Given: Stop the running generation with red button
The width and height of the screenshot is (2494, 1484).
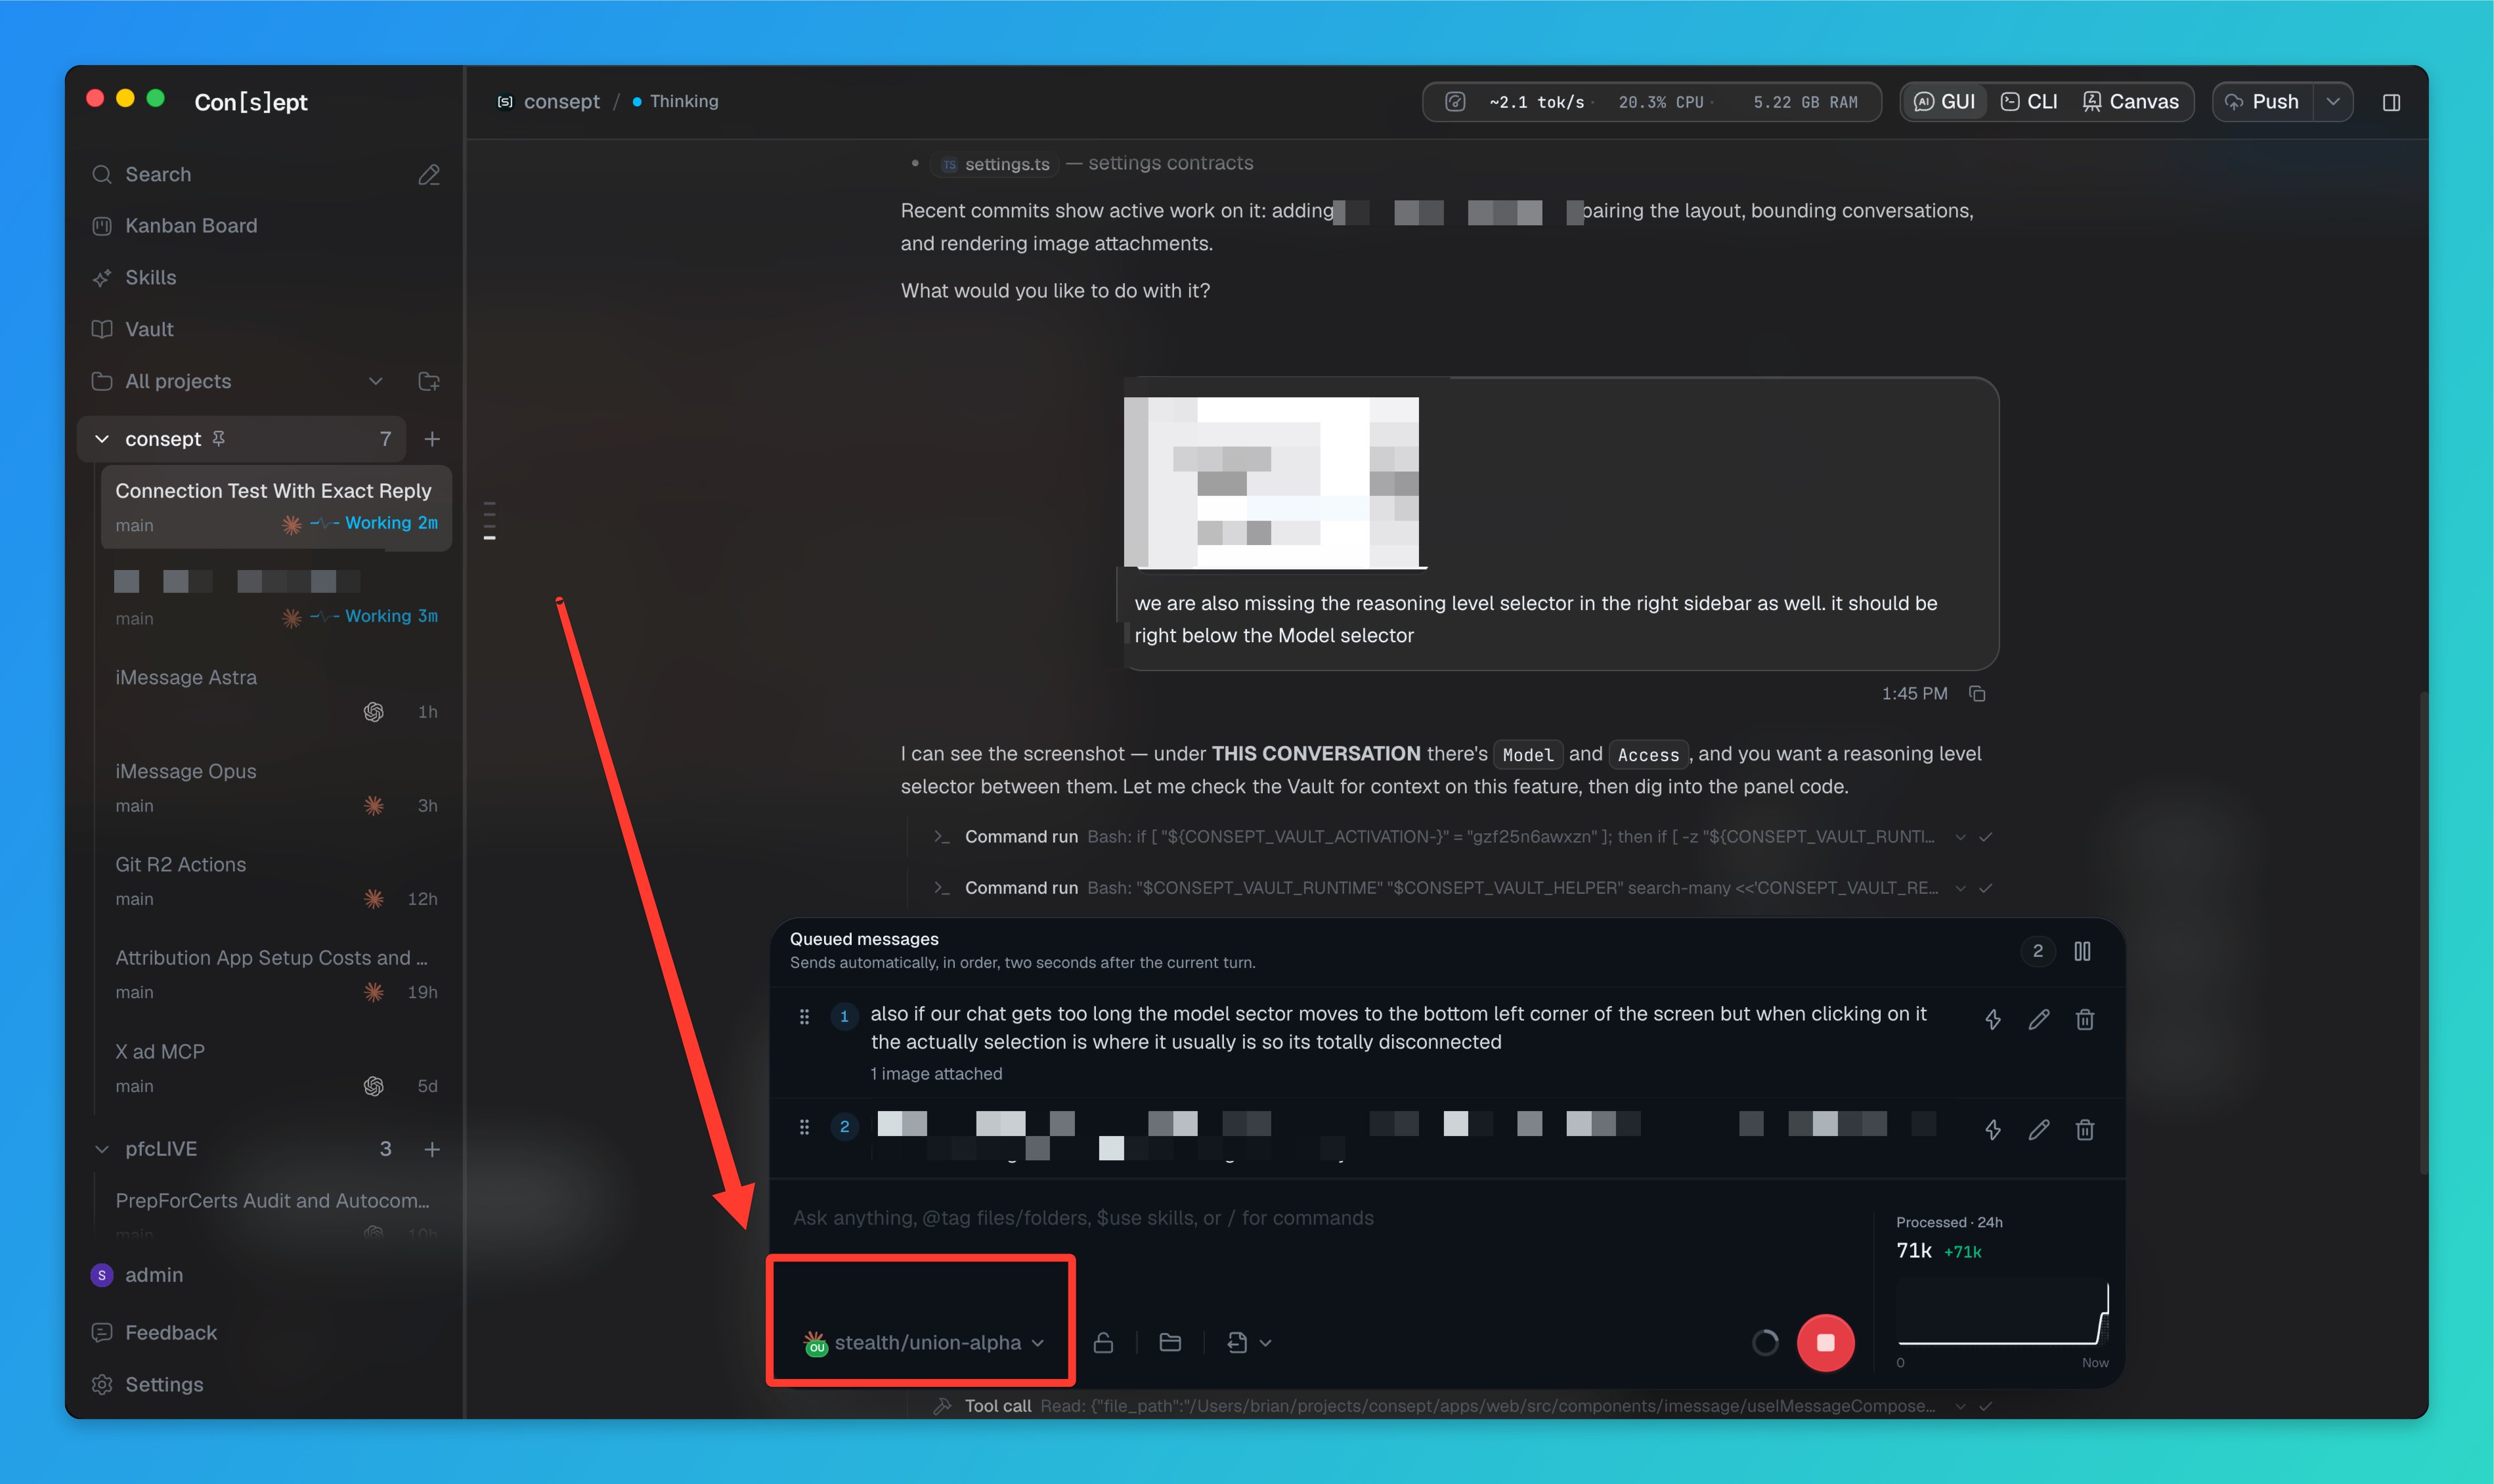Looking at the screenshot, I should click(1825, 1342).
